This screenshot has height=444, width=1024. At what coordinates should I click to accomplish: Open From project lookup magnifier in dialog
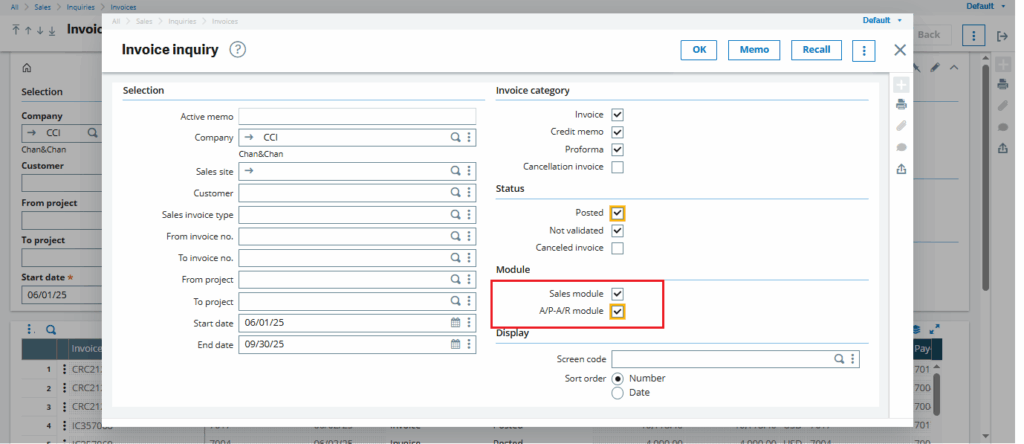pyautogui.click(x=455, y=279)
